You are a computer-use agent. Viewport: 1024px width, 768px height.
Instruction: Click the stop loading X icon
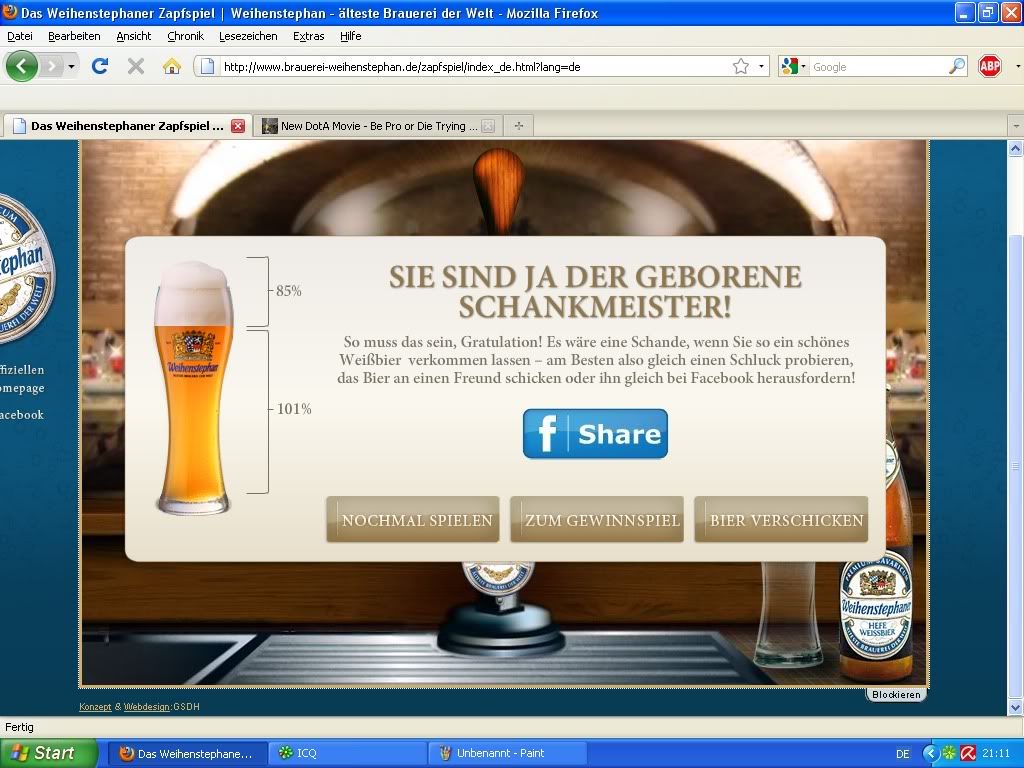[136, 66]
